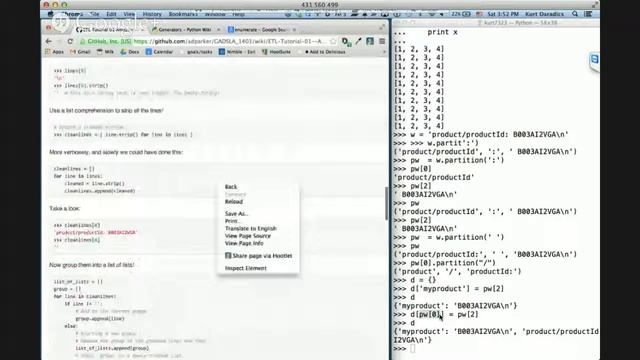Open the View menu
The height and width of the screenshot is (360, 640).
pos(129,14)
